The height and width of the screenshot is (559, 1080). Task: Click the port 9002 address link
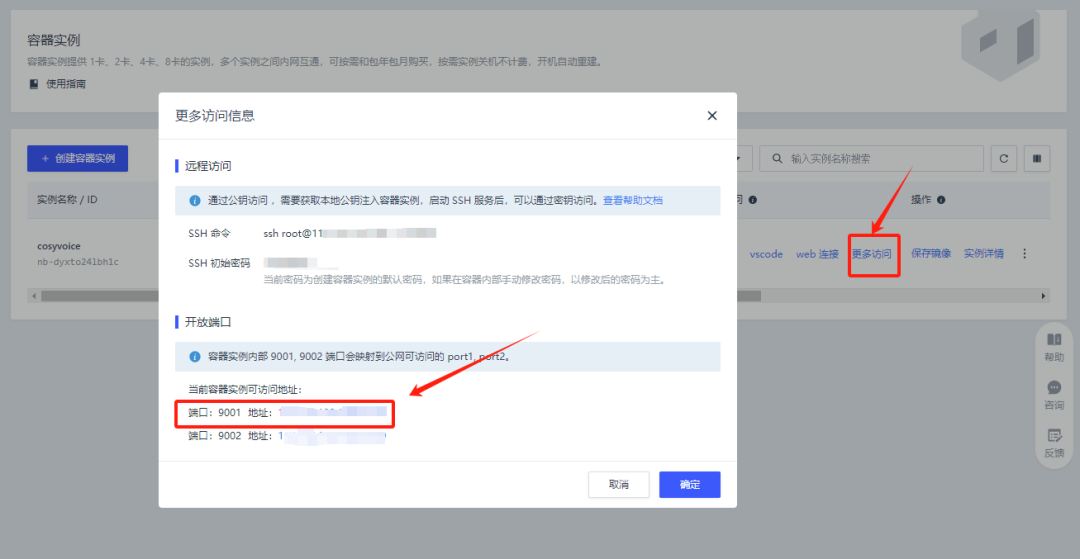[x=333, y=436]
